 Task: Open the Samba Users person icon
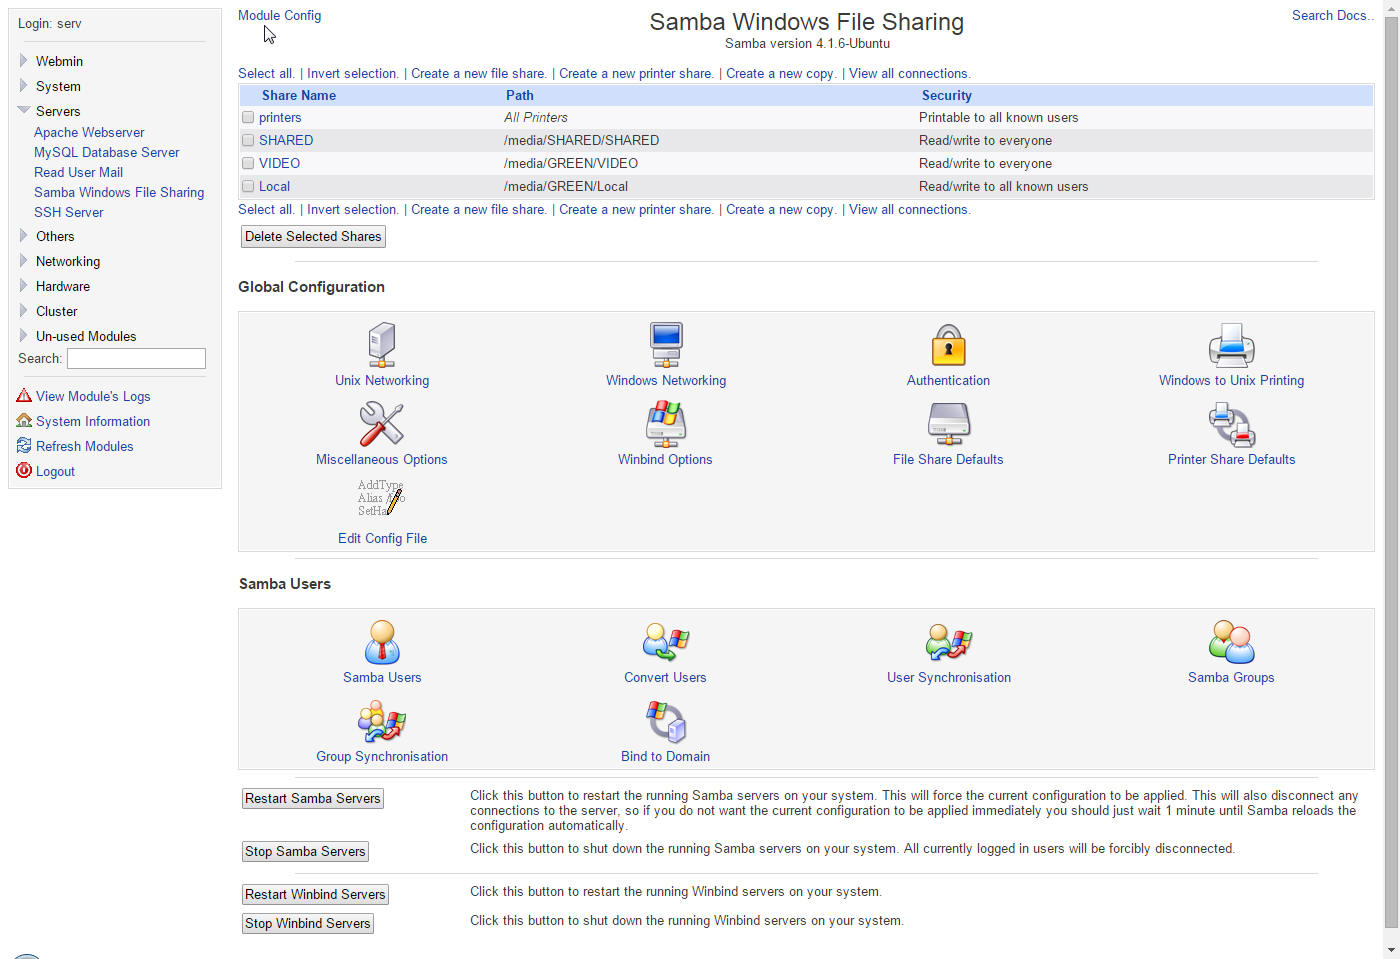click(x=382, y=642)
